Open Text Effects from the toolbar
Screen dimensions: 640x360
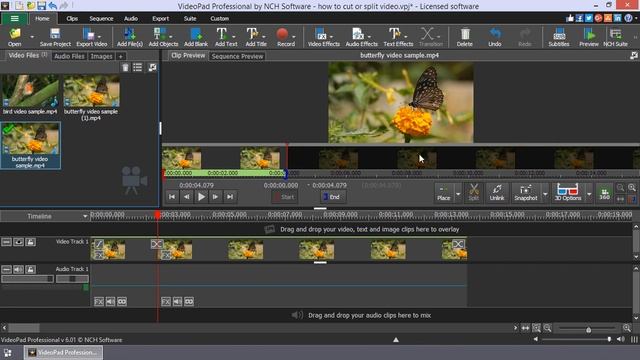coord(398,36)
